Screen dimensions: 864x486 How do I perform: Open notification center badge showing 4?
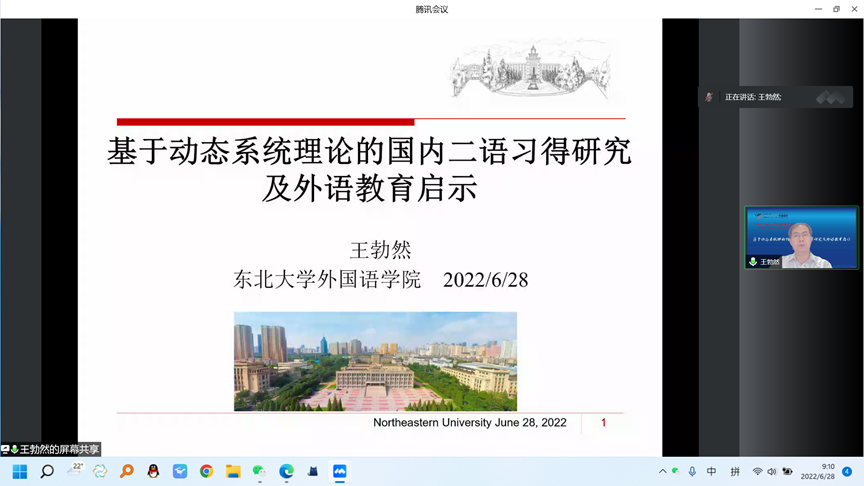pos(847,472)
